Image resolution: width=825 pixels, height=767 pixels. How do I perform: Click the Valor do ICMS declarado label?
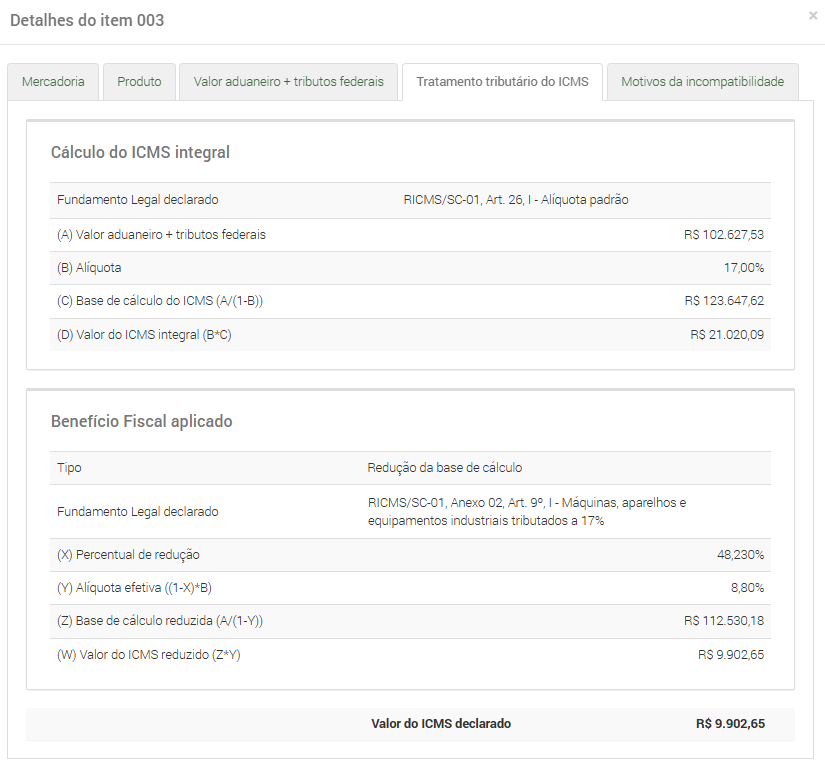tap(440, 724)
